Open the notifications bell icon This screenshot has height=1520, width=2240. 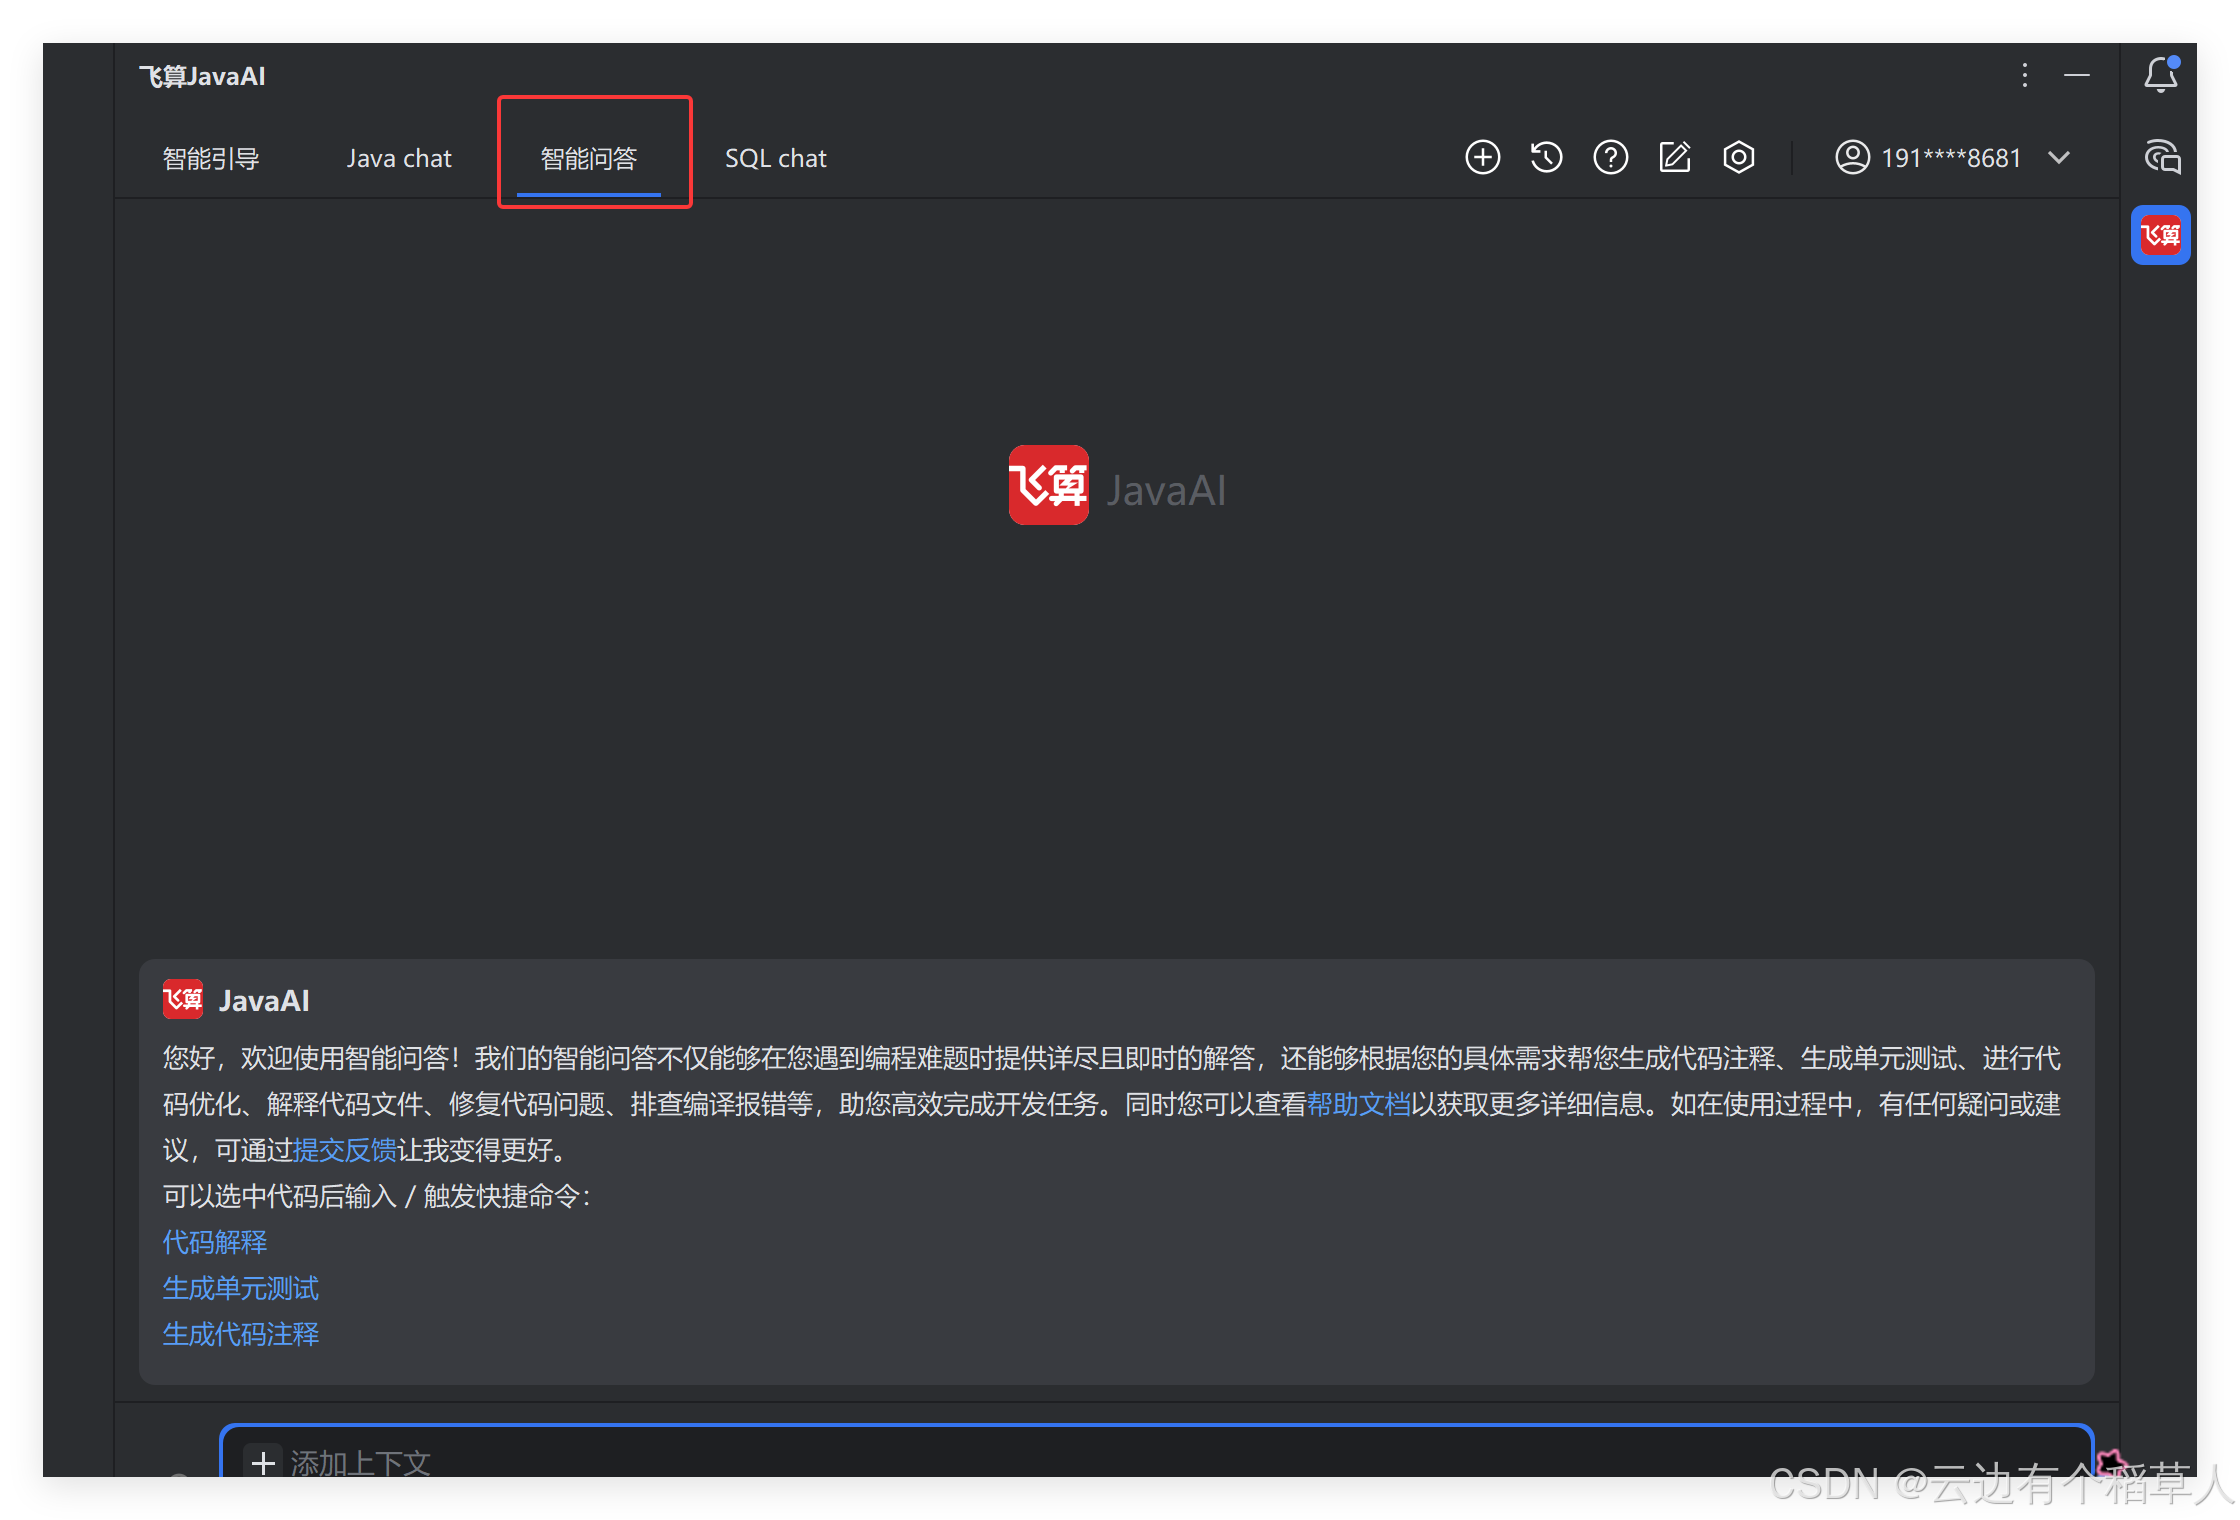click(x=2161, y=75)
